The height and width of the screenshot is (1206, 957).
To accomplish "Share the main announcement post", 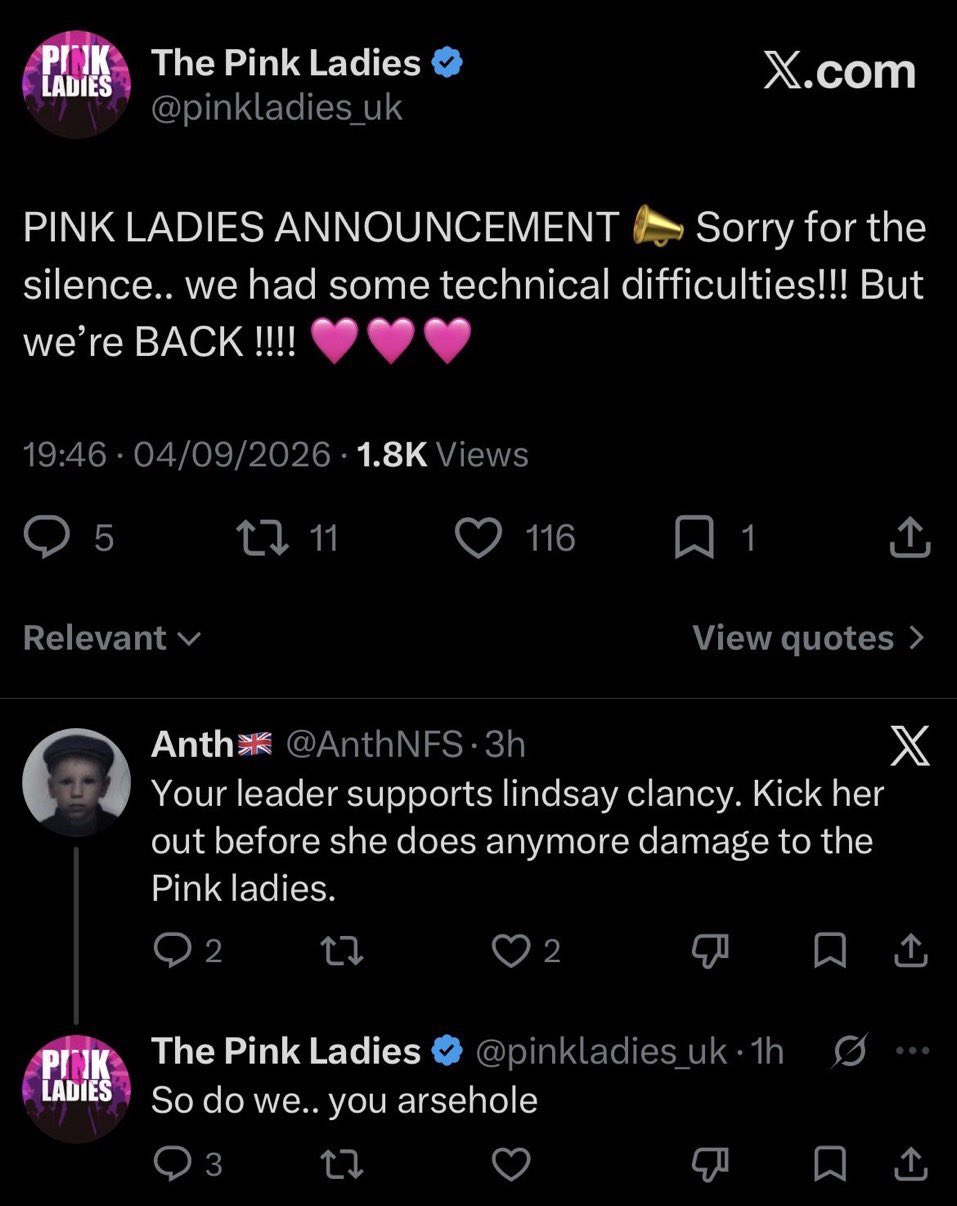I will point(910,538).
